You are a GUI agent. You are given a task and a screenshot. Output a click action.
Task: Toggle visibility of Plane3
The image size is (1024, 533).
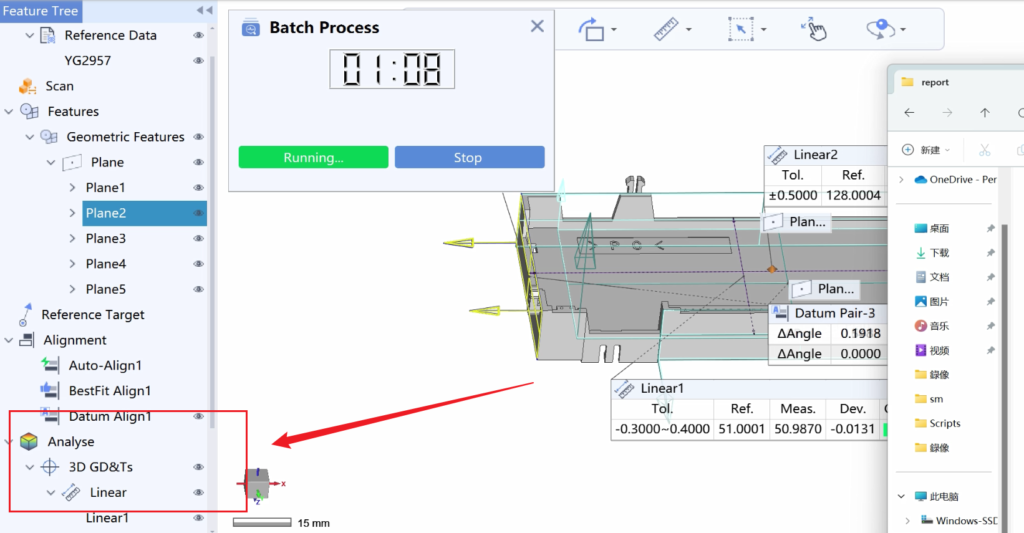coord(199,238)
